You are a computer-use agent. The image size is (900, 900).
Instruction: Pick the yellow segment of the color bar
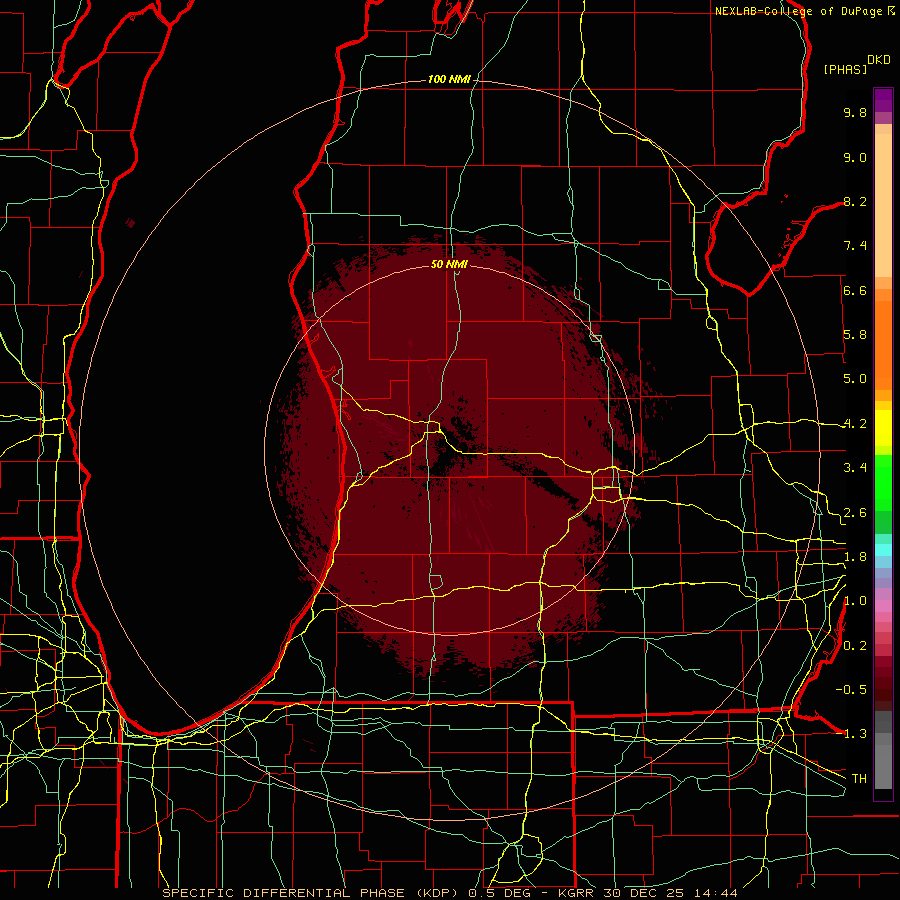tap(883, 428)
